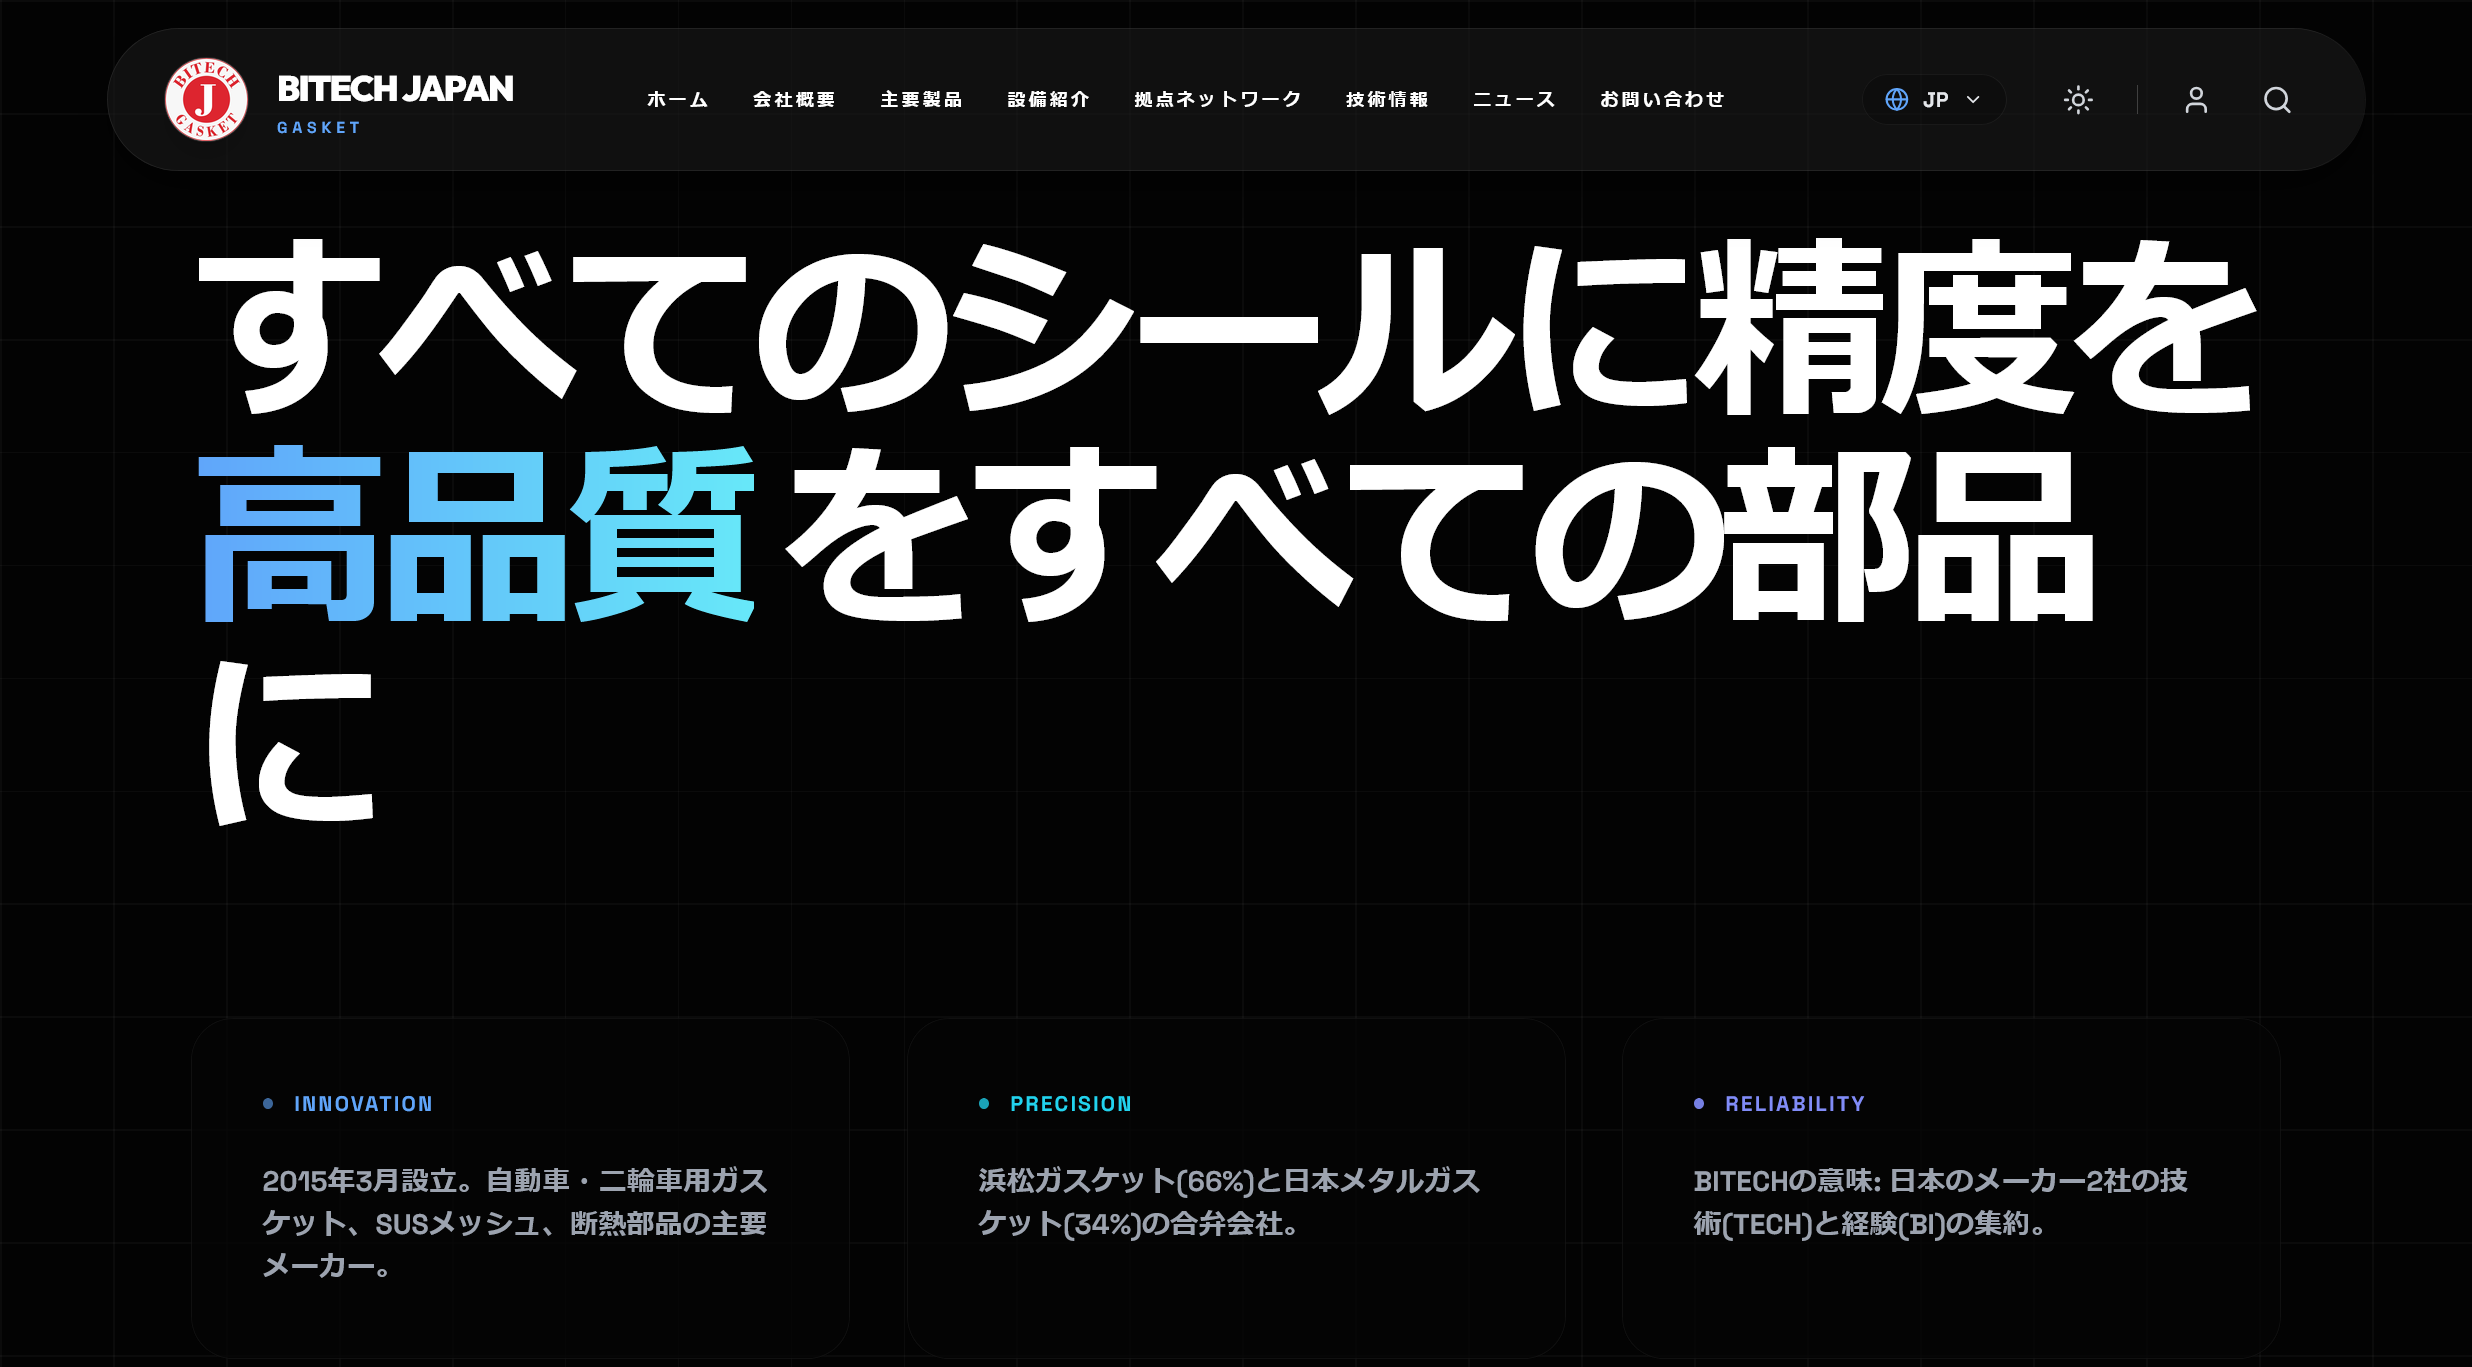This screenshot has width=2472, height=1367.
Task: Open the お問い合わせ menu item
Action: 1662,99
